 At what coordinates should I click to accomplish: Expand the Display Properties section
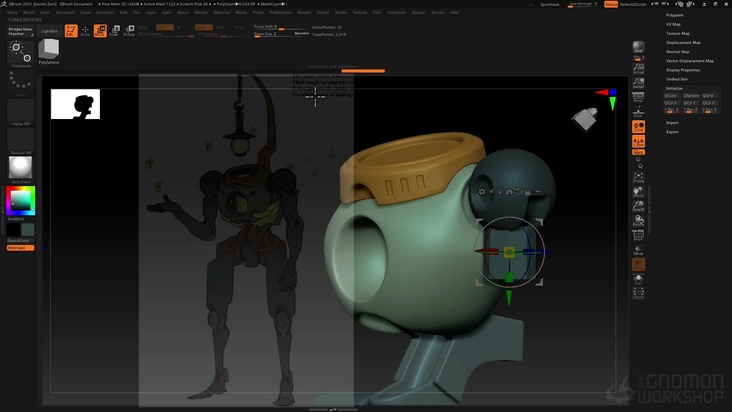click(x=683, y=70)
